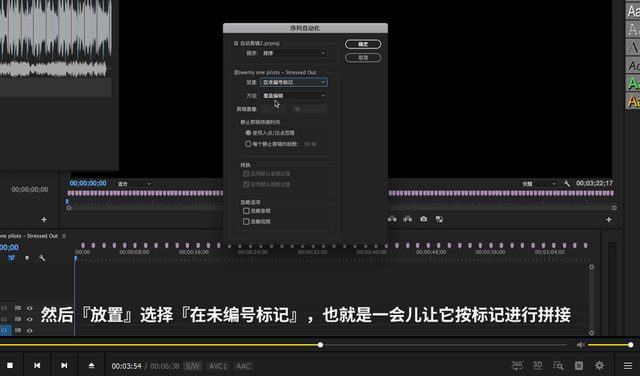Screen dimensions: 640x376
Task: Toggle the 360° video mode icon
Action: (517, 365)
